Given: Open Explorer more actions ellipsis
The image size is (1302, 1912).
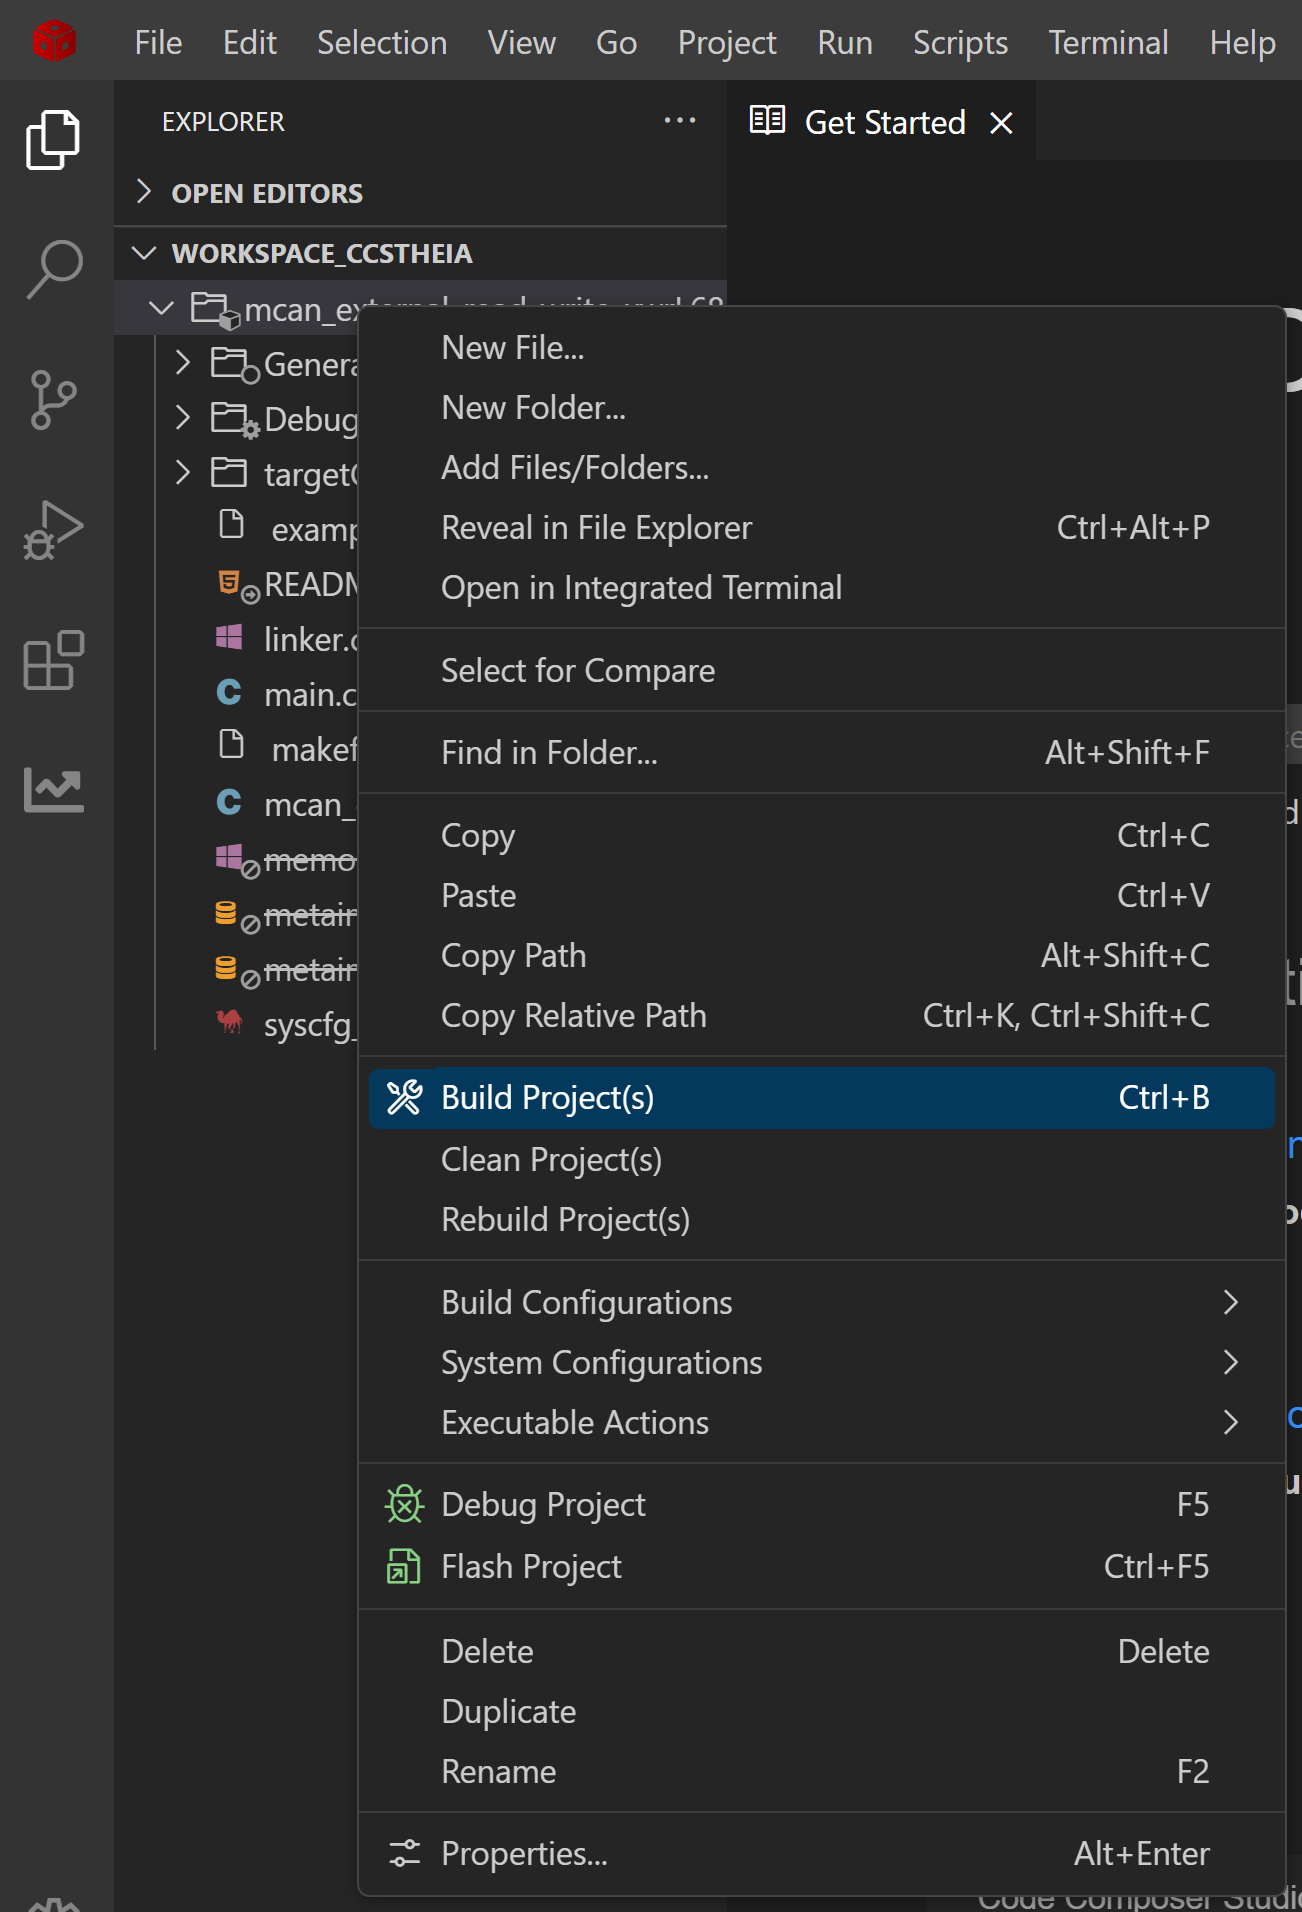Looking at the screenshot, I should (679, 121).
